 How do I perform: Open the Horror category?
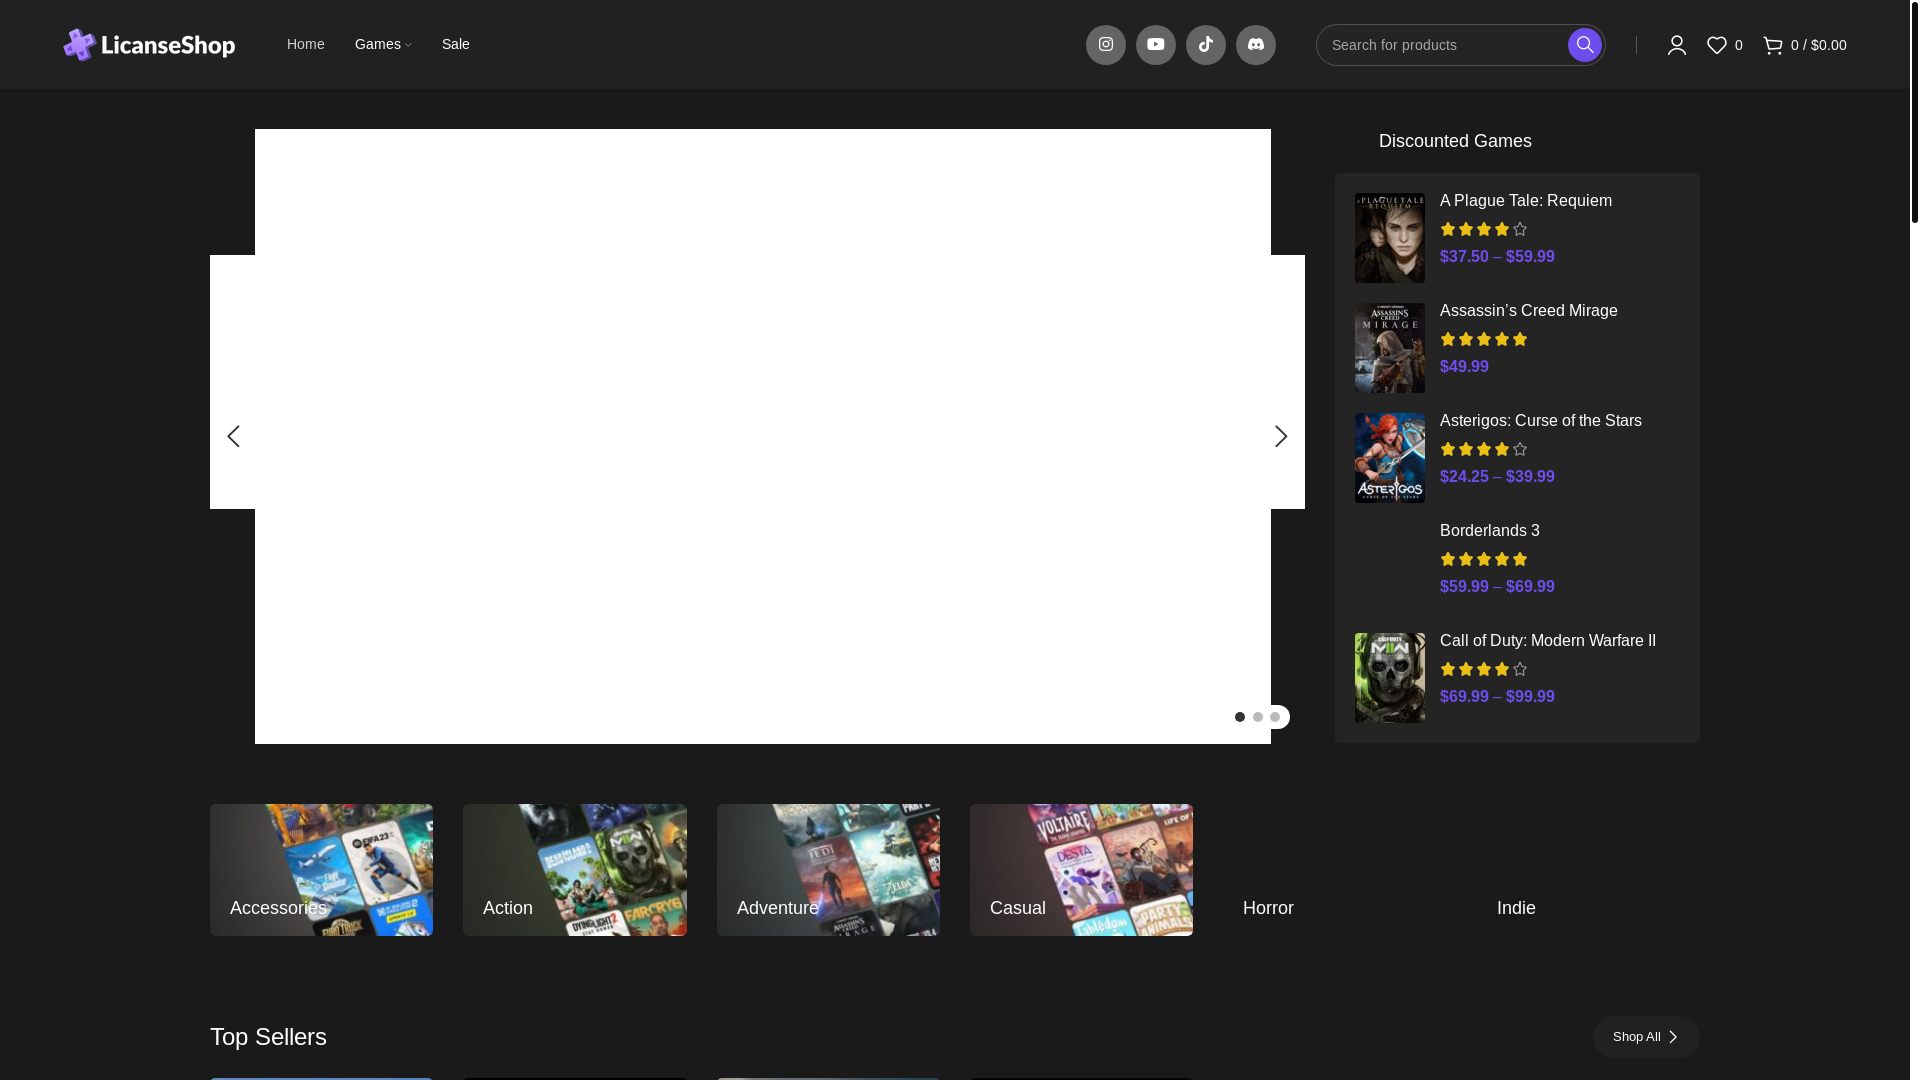(x=1334, y=870)
